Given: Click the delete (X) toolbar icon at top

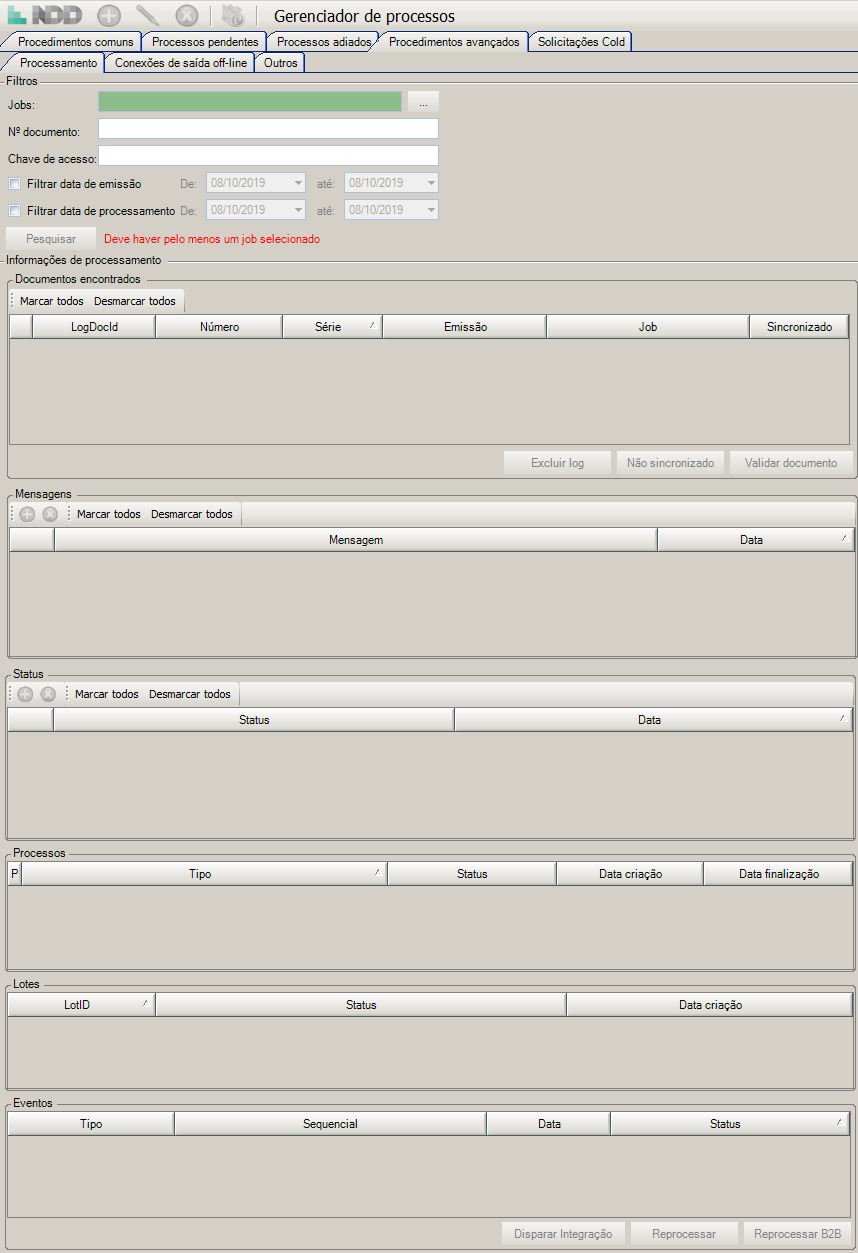Looking at the screenshot, I should (187, 15).
